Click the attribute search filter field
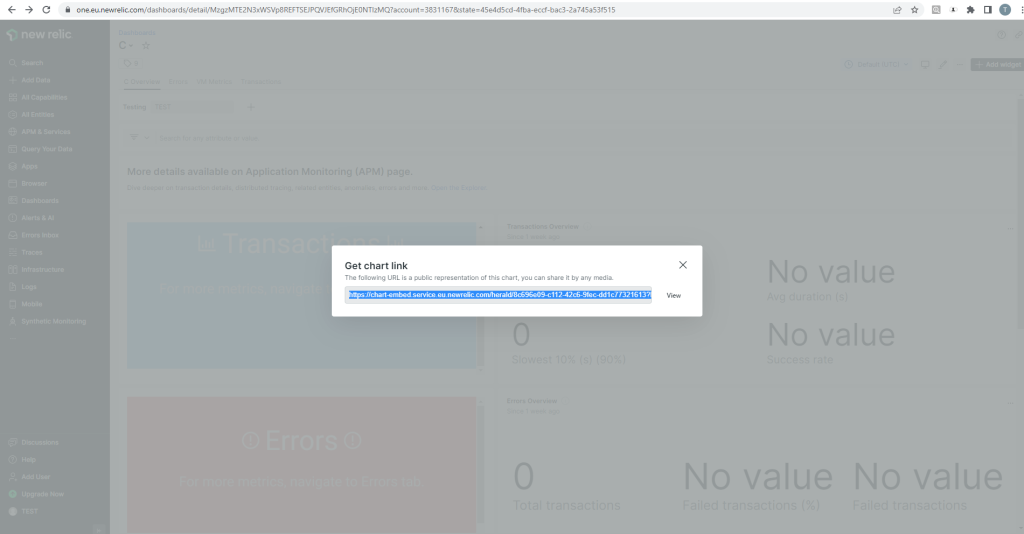 click(209, 138)
